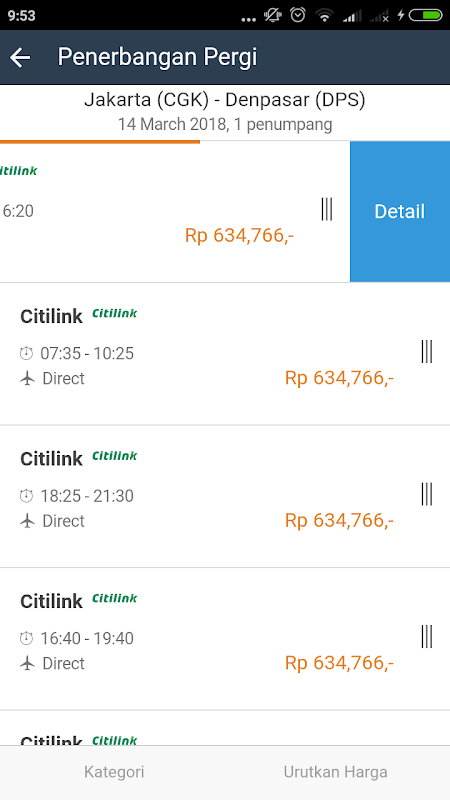450x800 pixels.
Task: Open the Kategori filter tab
Action: 114,772
